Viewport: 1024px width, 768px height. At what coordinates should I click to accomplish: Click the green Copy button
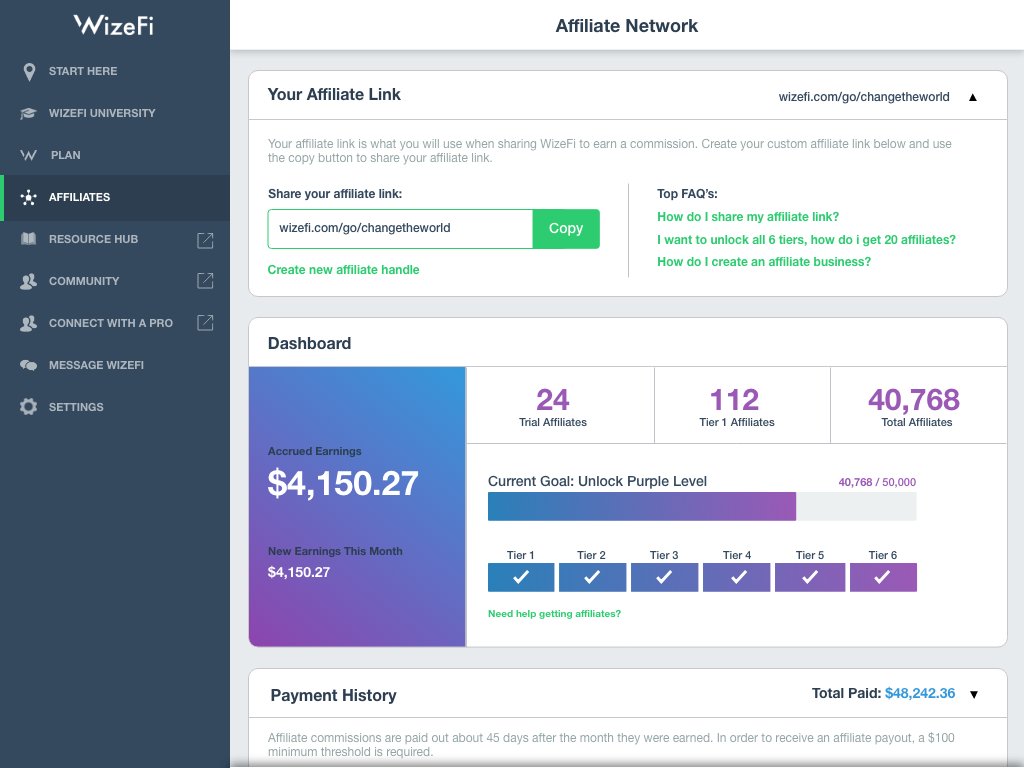coord(566,229)
